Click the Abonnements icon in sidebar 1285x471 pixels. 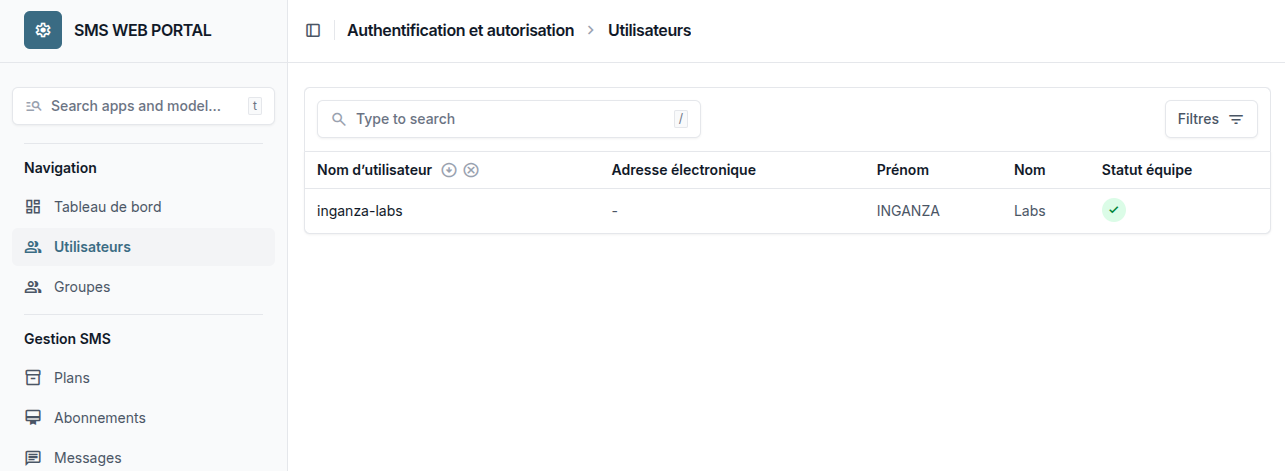click(x=33, y=418)
